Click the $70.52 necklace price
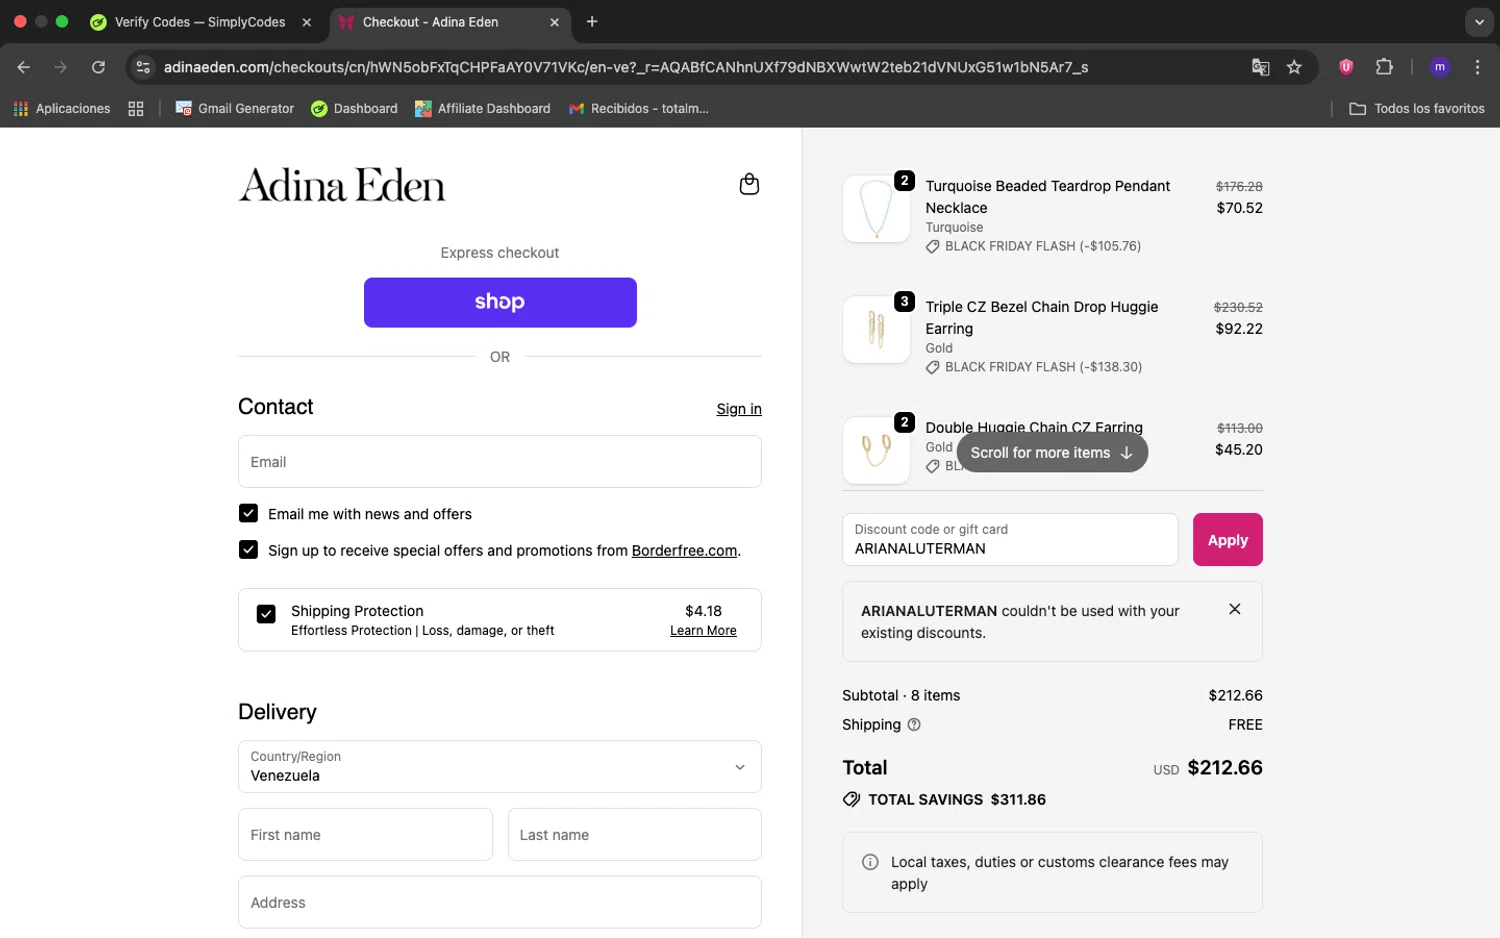 coord(1239,208)
